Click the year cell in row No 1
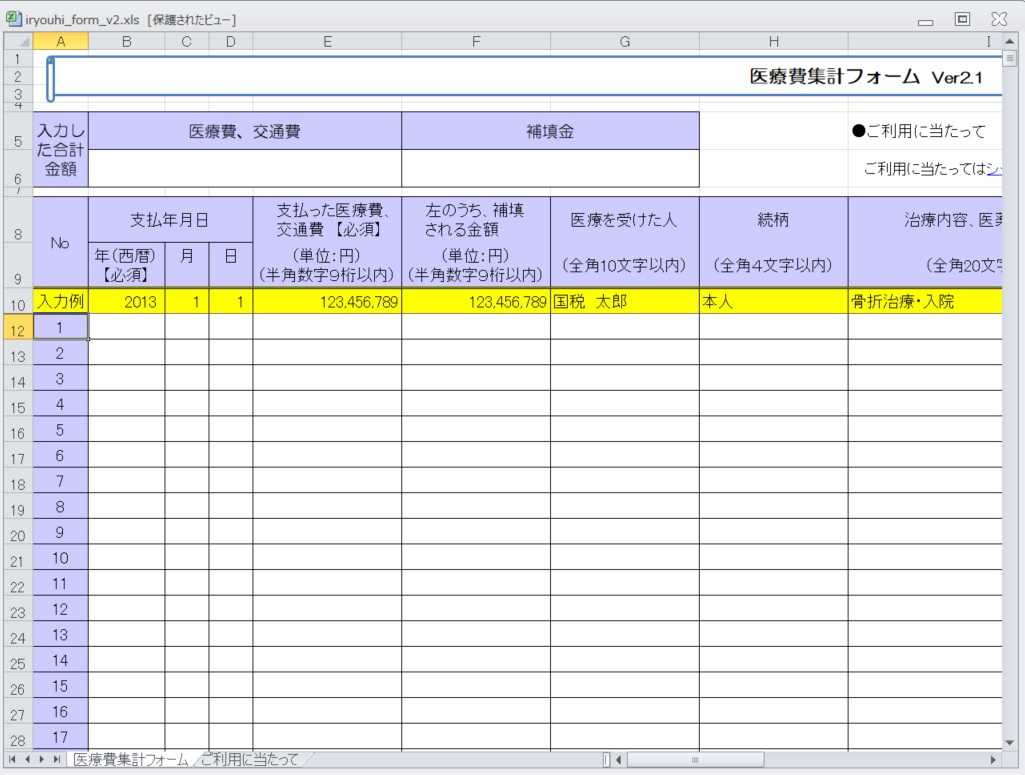 pyautogui.click(x=126, y=327)
